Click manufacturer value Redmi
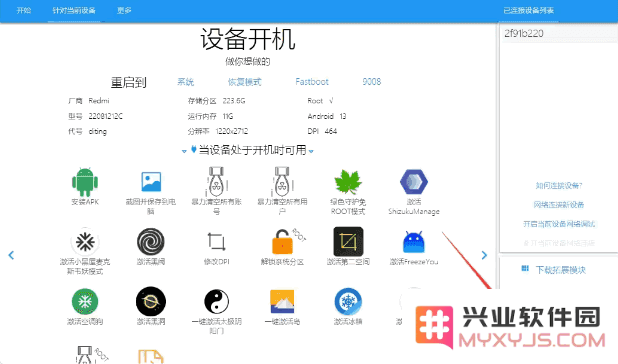 pos(99,101)
